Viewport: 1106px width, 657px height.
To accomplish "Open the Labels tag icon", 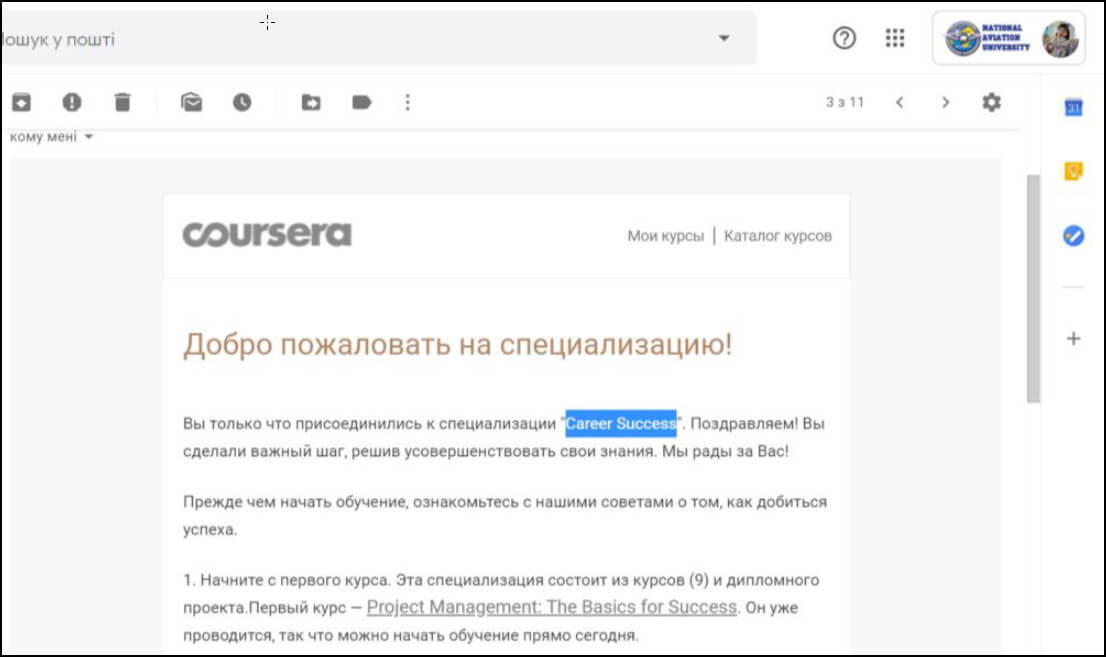I will coord(361,102).
